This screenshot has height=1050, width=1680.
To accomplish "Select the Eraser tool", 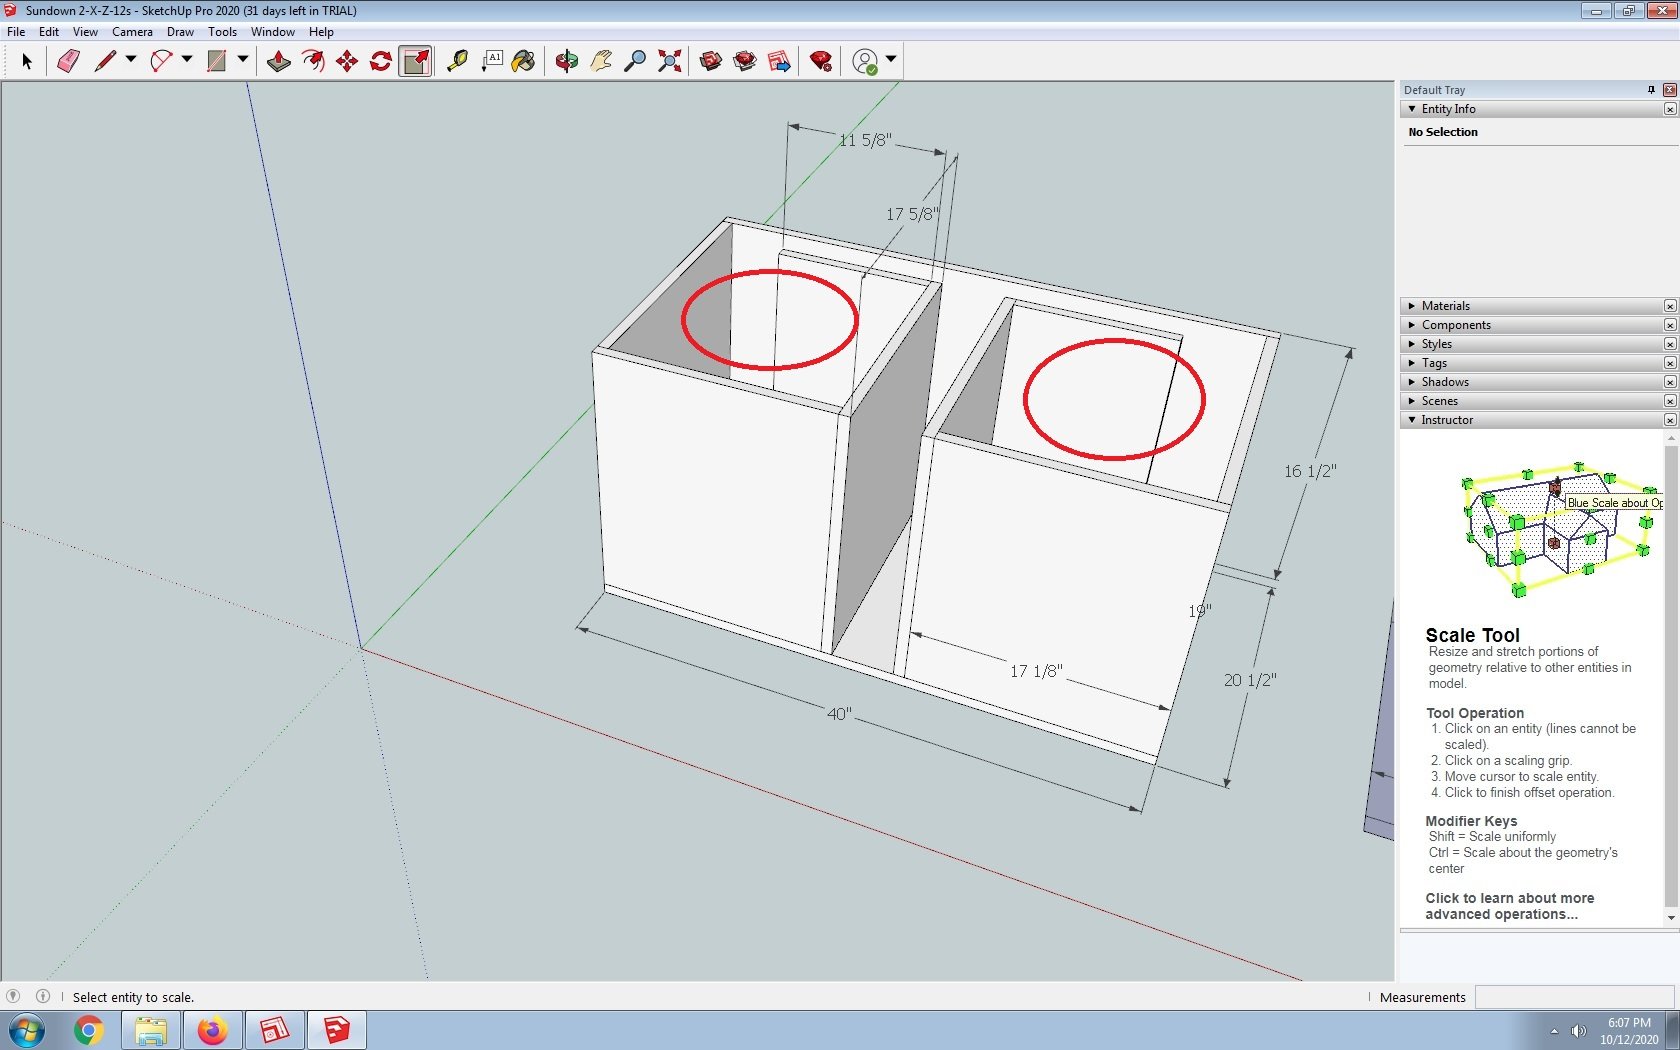I will pyautogui.click(x=67, y=61).
